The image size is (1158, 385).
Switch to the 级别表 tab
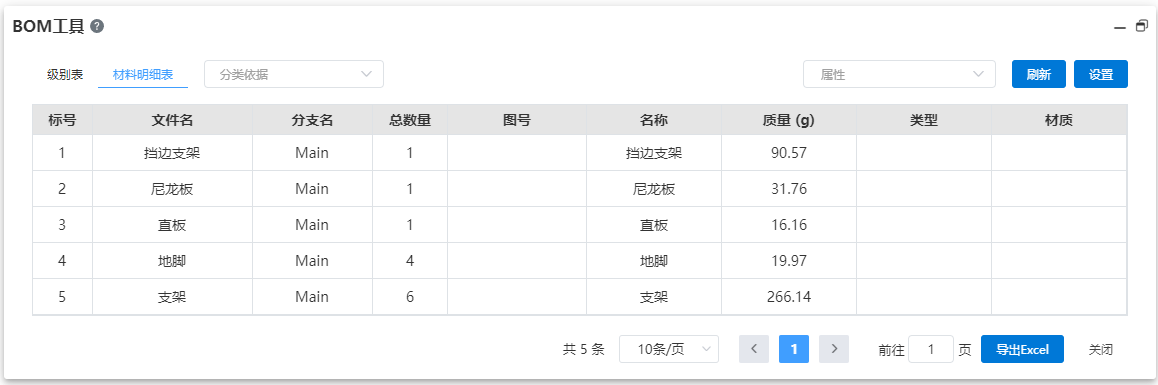(65, 74)
